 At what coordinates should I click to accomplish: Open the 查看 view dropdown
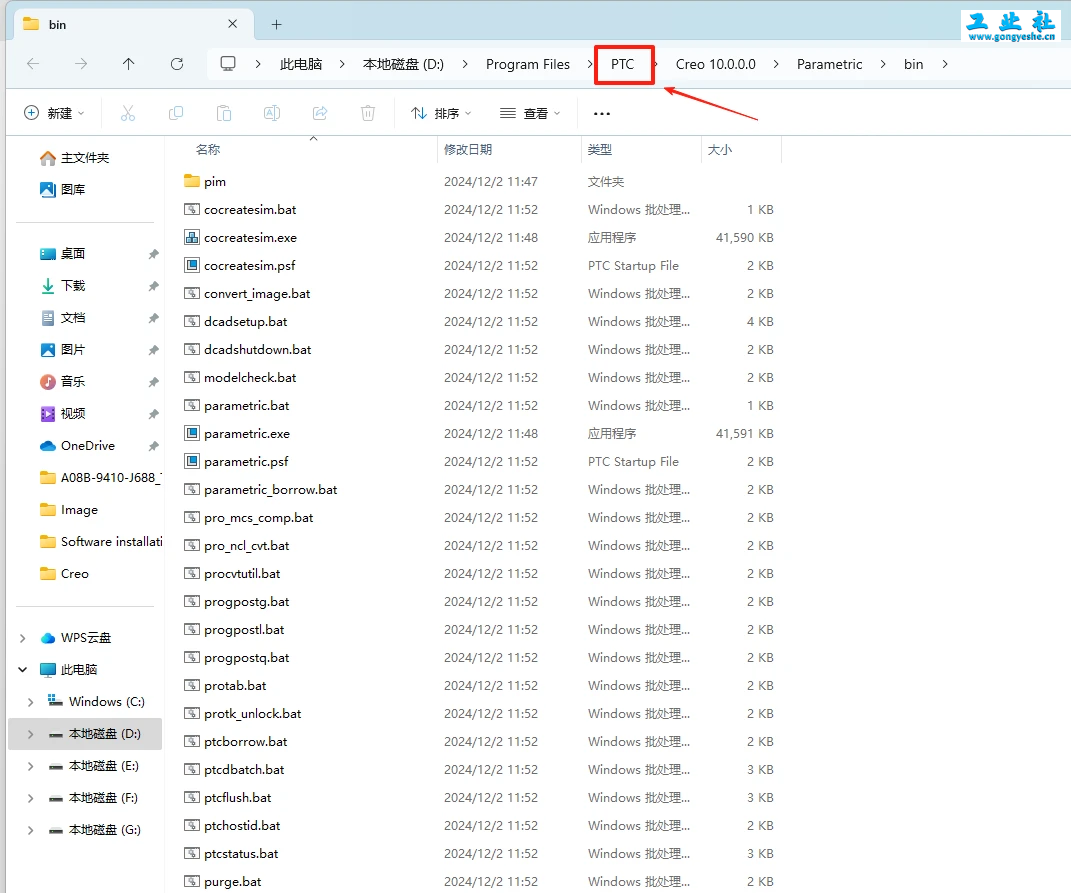[529, 113]
